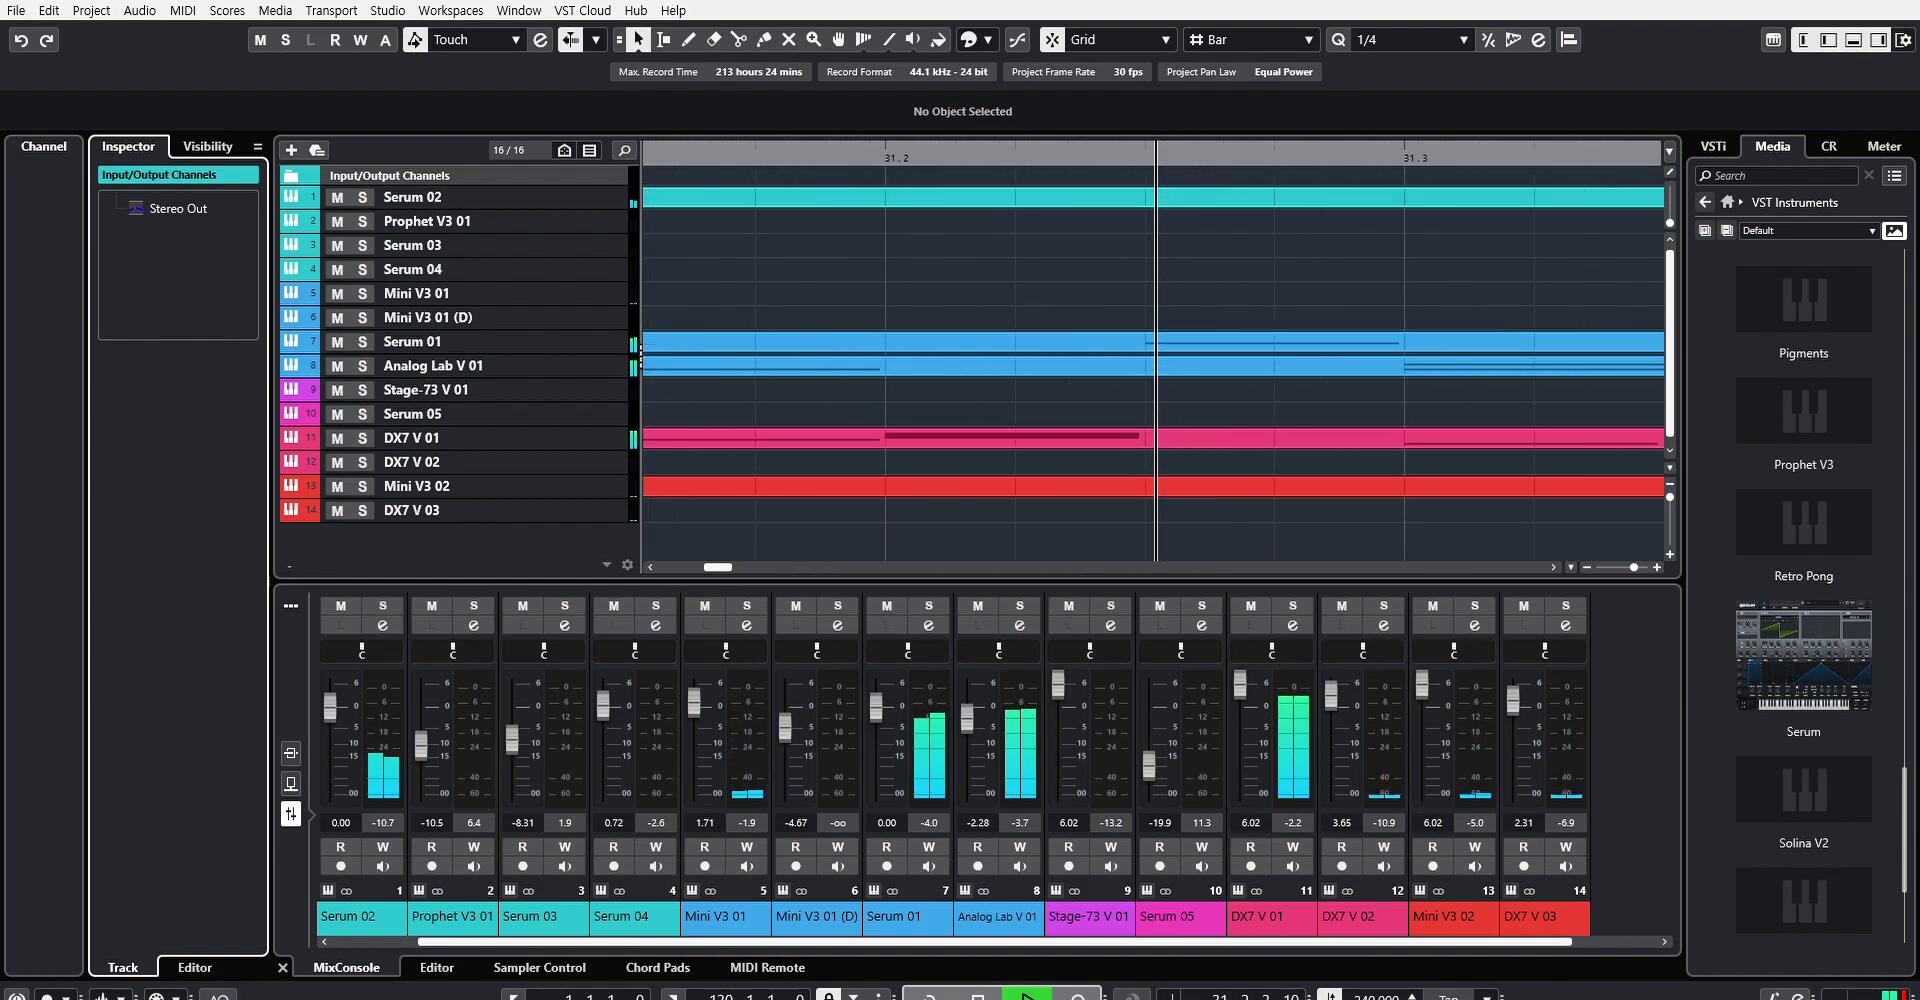
Task: Mute the Serum 02 track
Action: pos(337,198)
